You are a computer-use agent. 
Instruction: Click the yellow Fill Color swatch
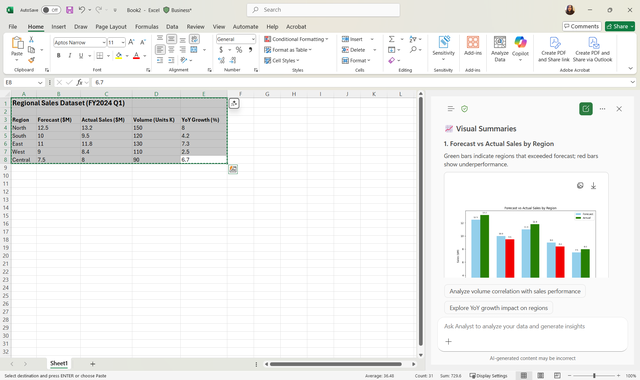[119, 56]
